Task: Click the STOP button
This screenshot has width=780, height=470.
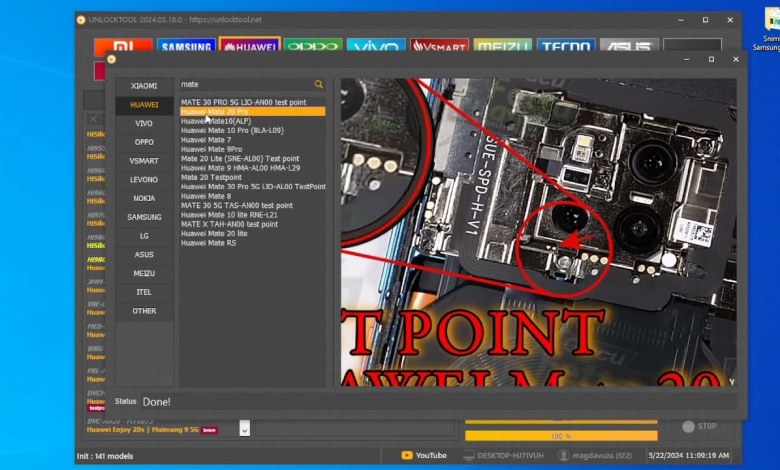Action: point(700,426)
